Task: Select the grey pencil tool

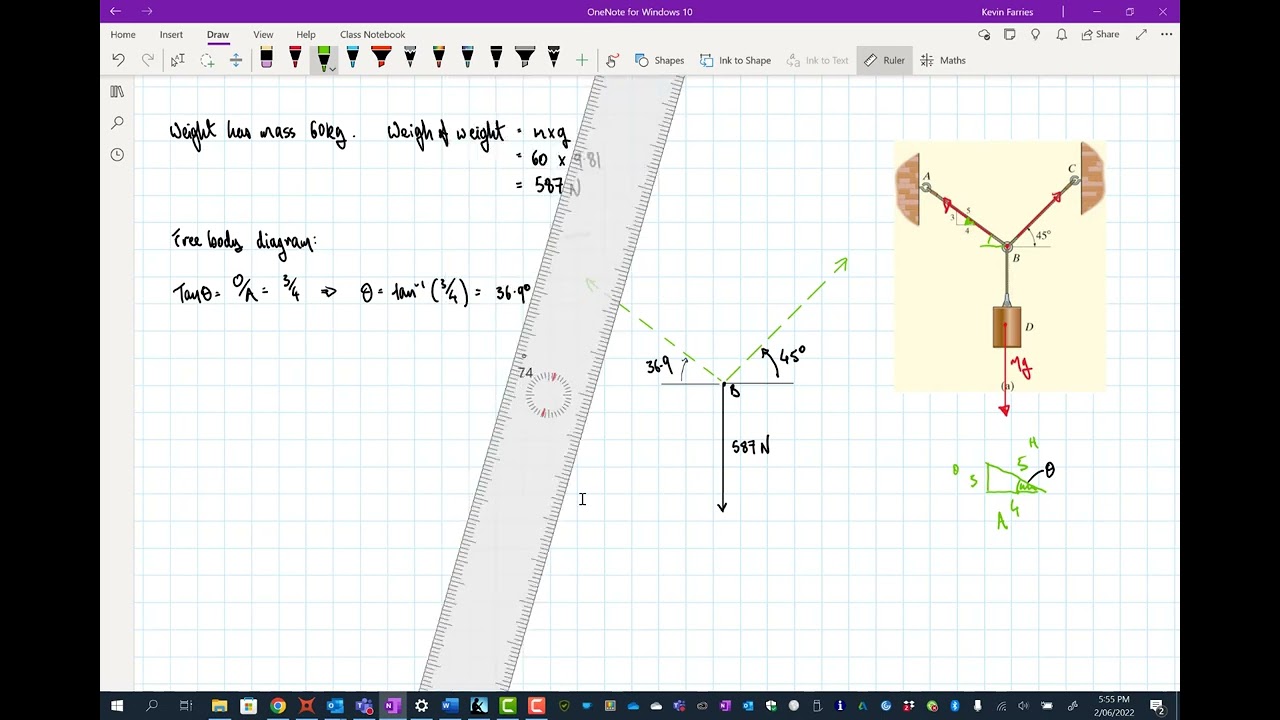Action: coord(410,59)
